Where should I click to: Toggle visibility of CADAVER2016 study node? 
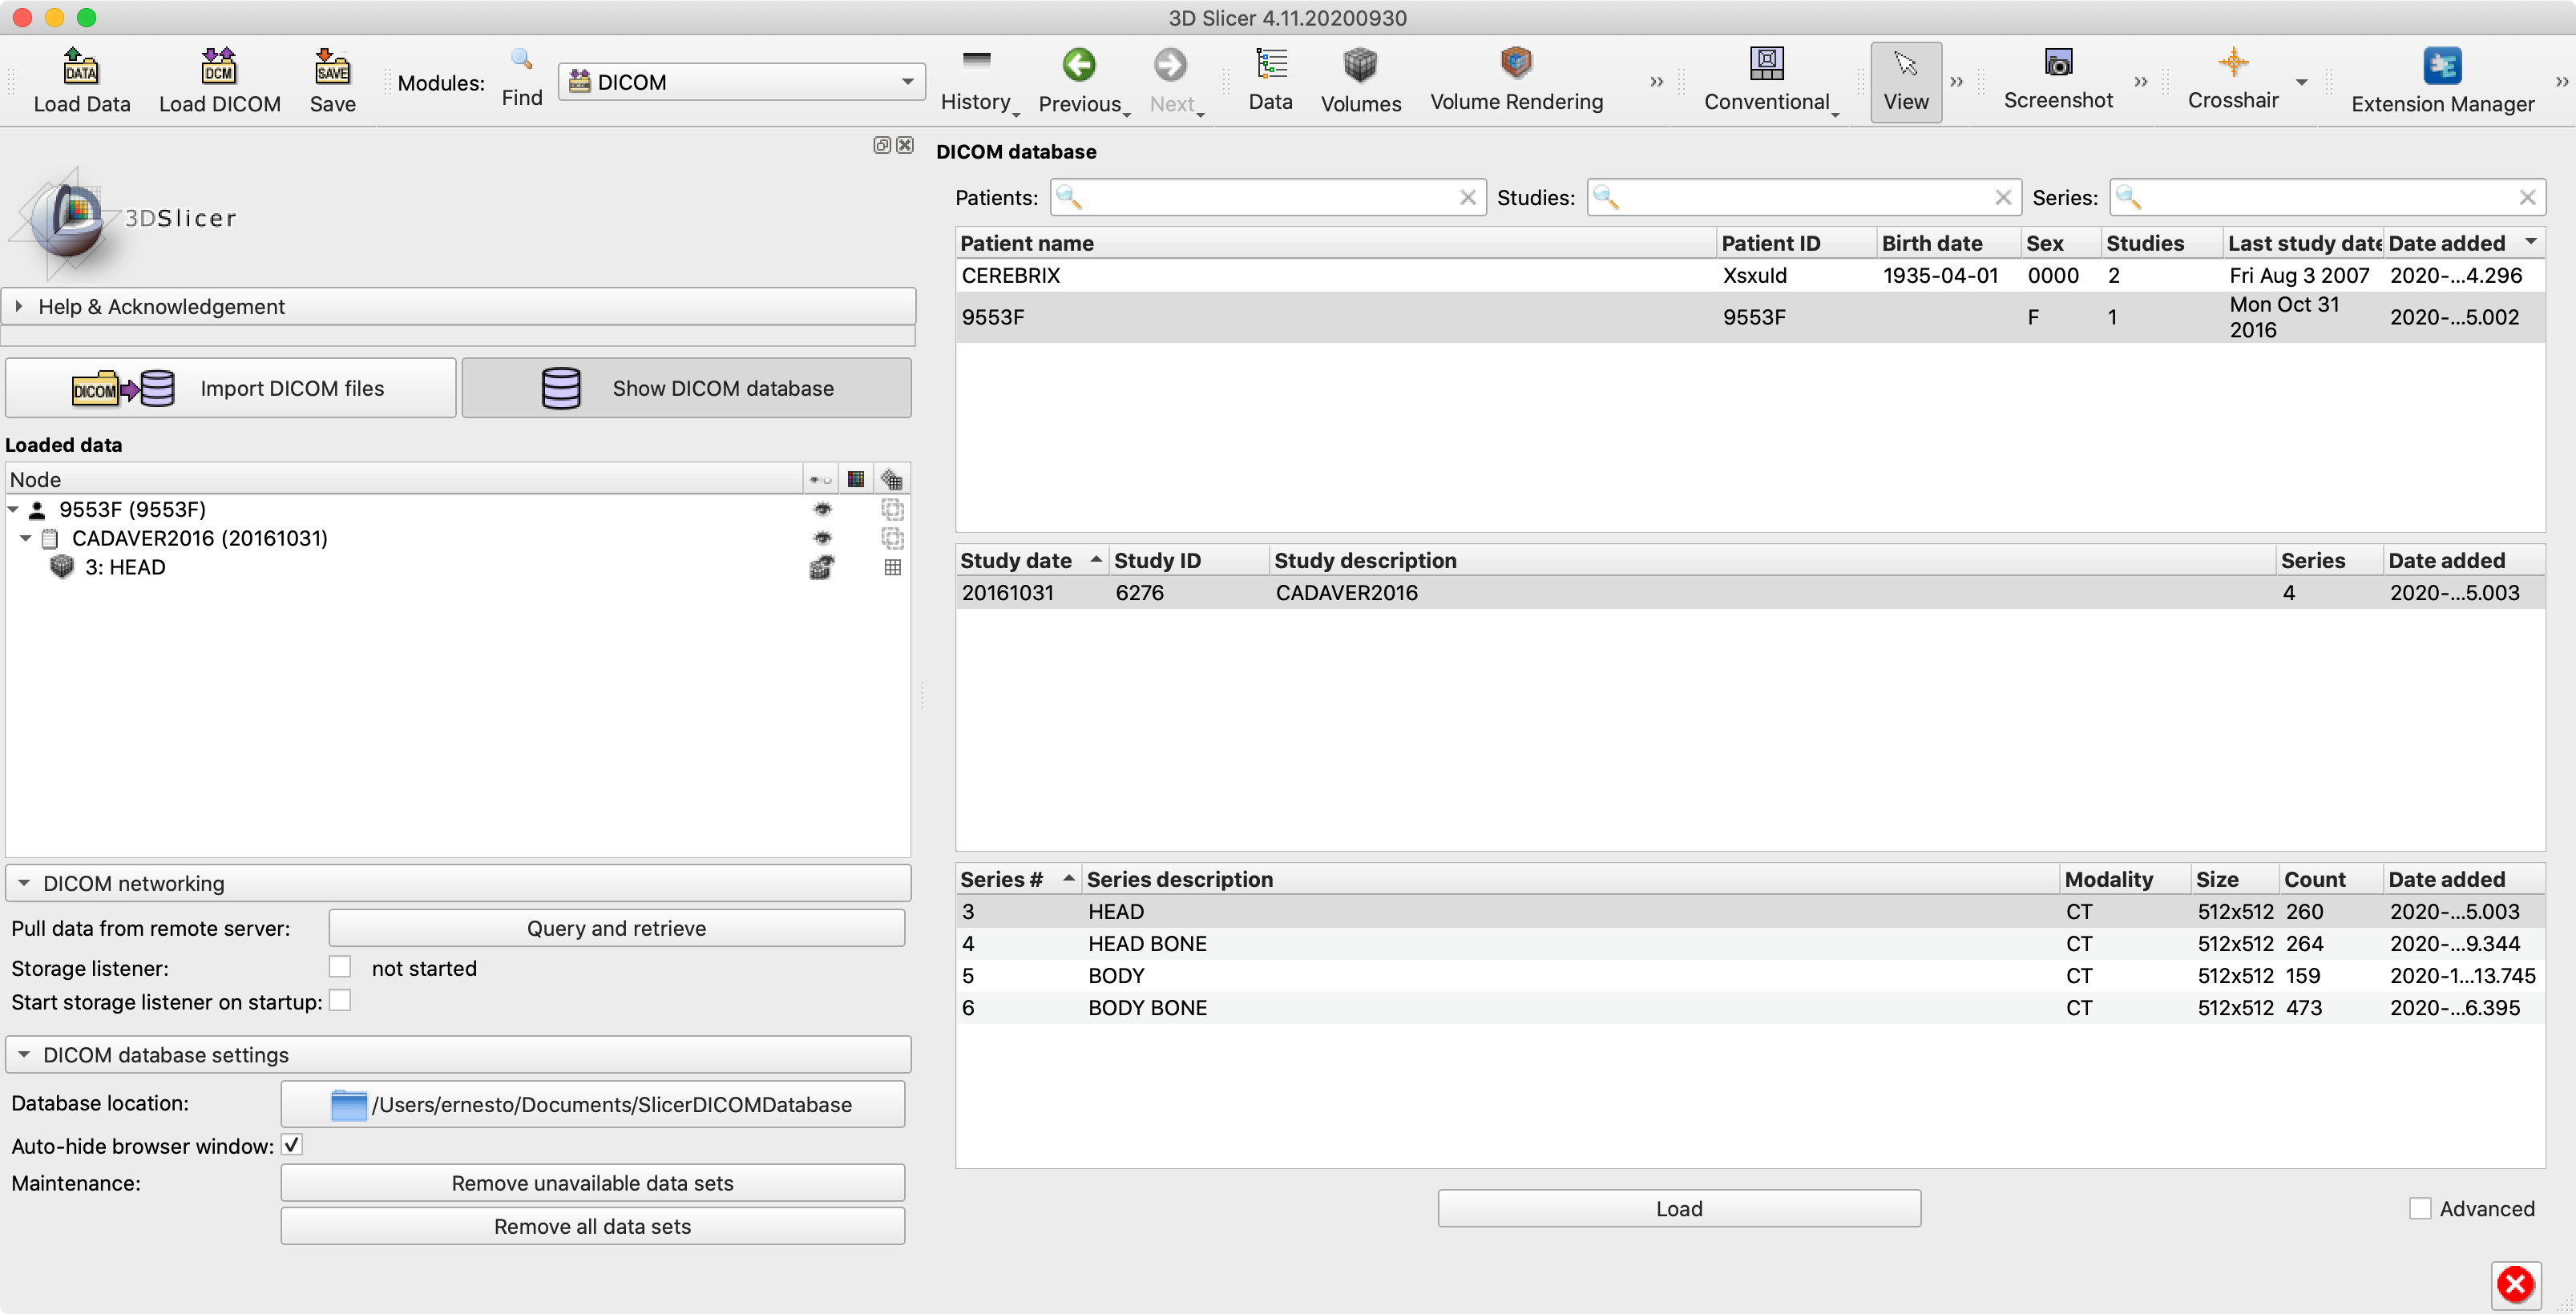(822, 538)
